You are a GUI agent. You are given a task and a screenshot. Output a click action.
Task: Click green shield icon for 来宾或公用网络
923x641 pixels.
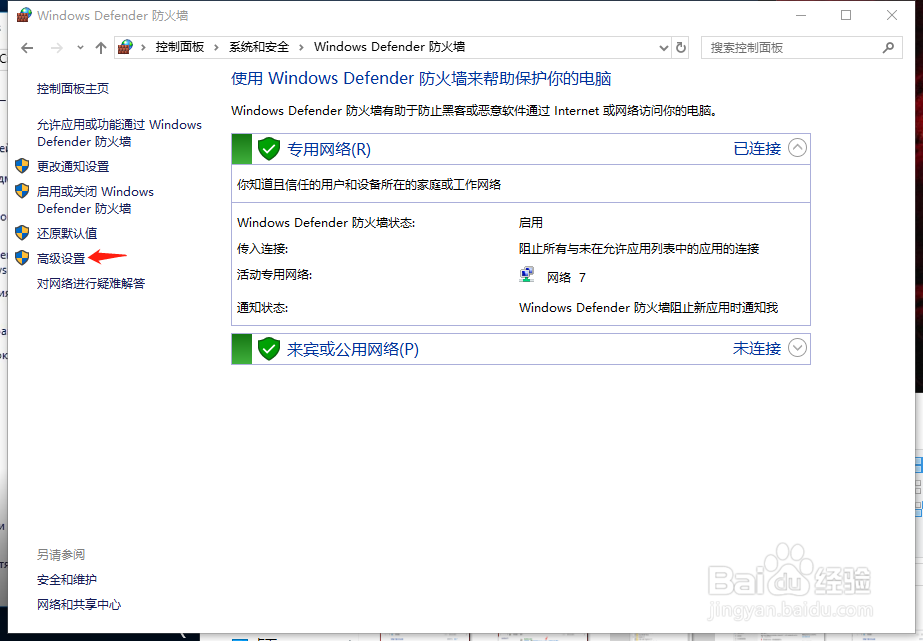(269, 349)
